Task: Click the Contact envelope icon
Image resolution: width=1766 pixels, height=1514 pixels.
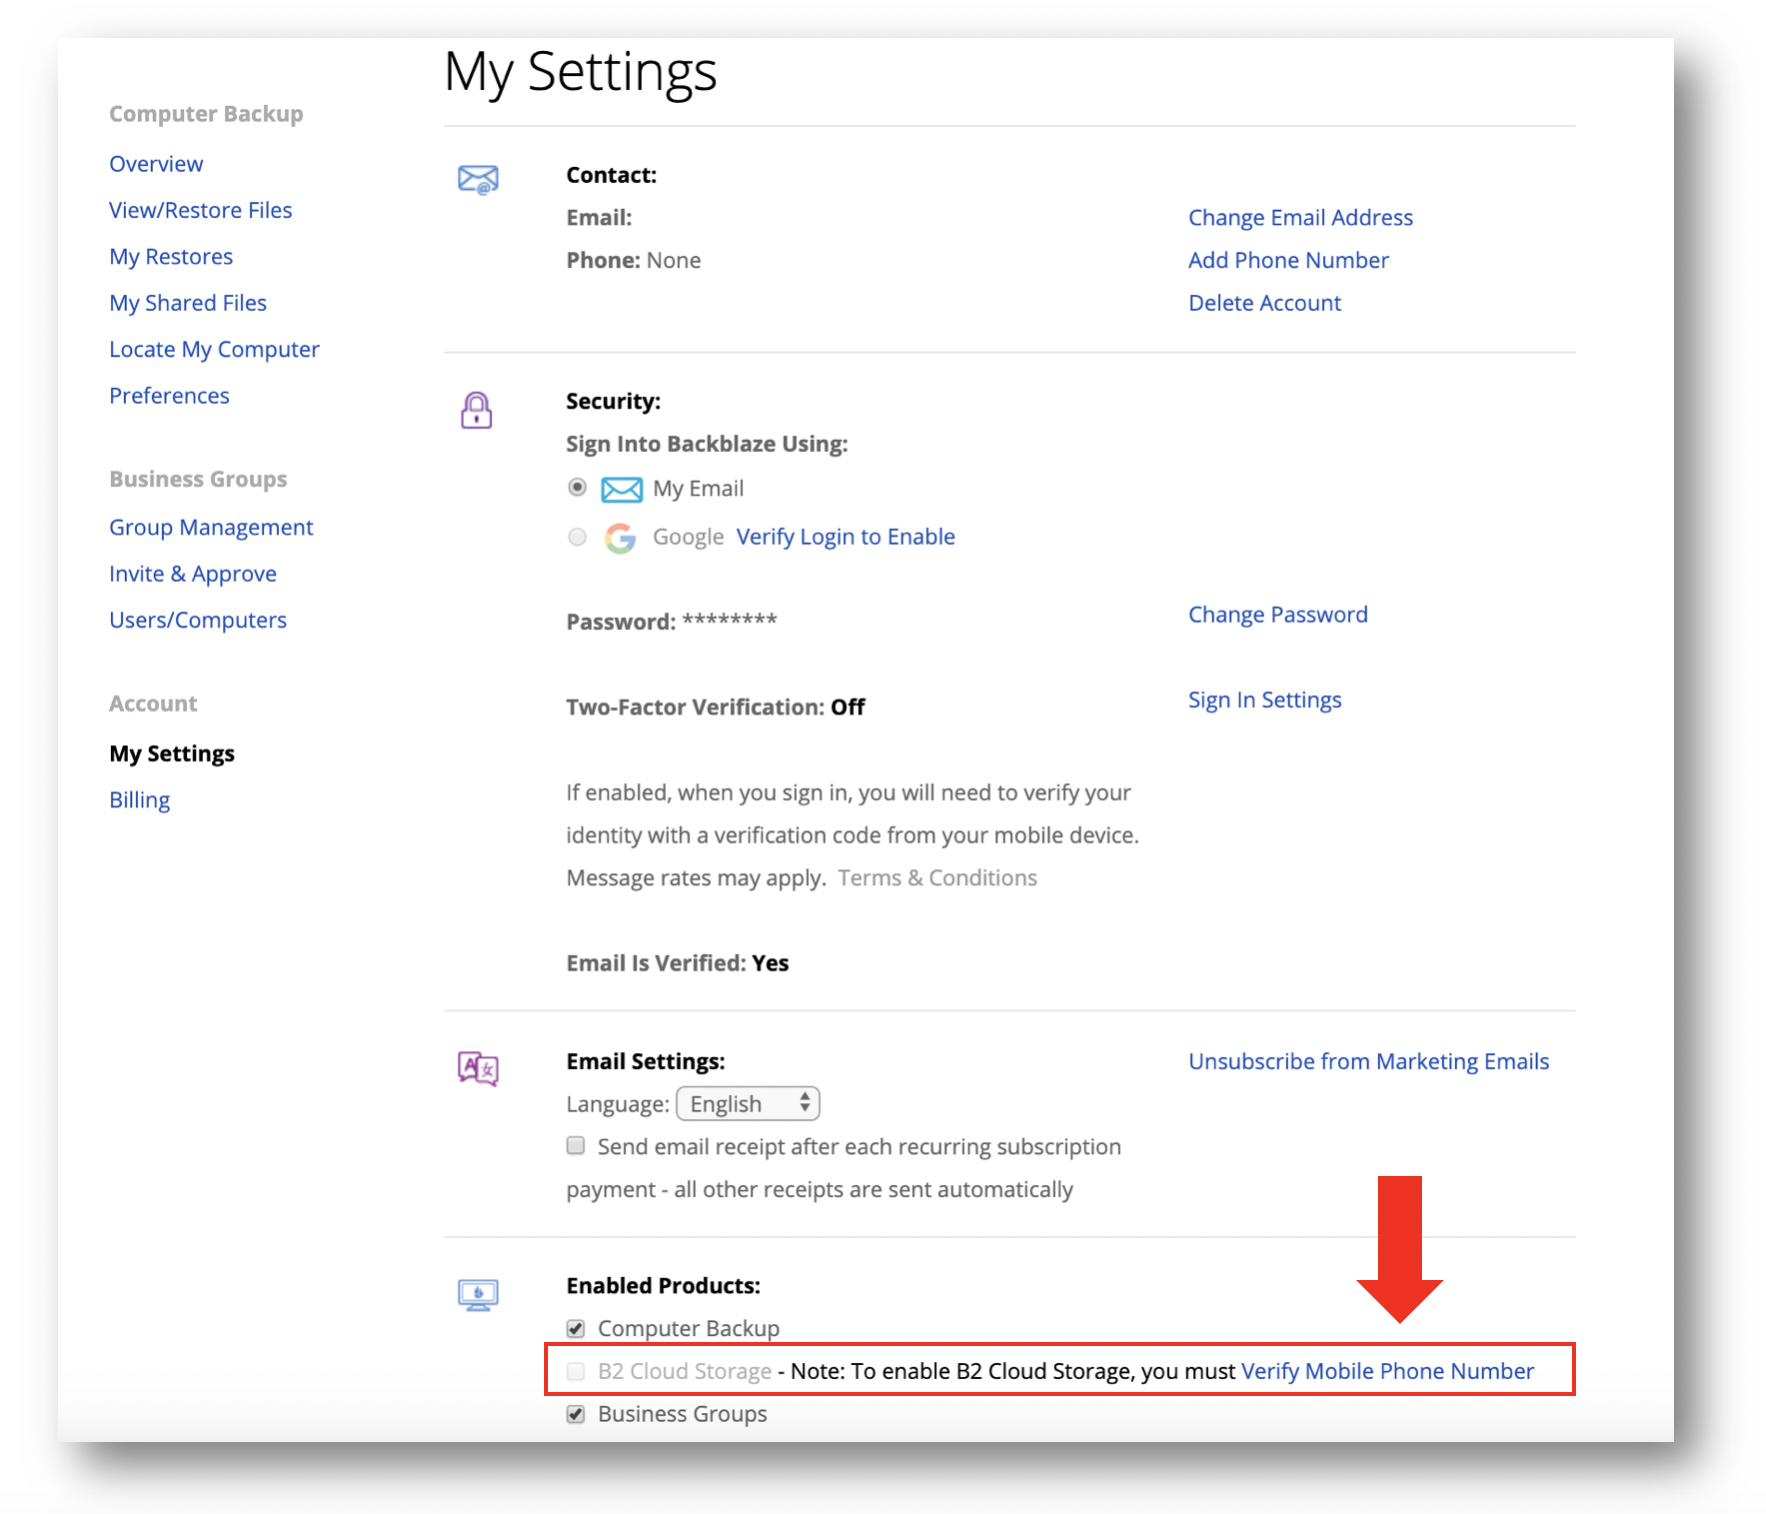Action: tap(478, 179)
